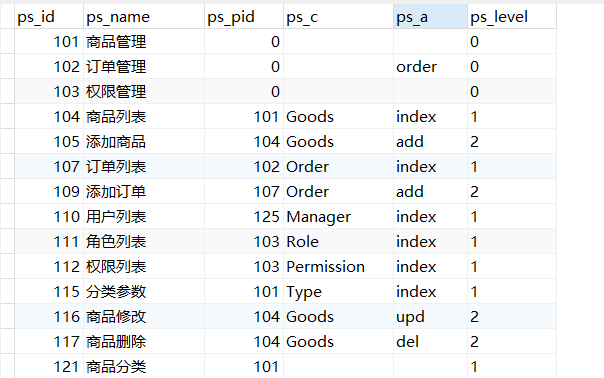Select the Order cell in row 107
The image size is (604, 378).
coord(338,167)
